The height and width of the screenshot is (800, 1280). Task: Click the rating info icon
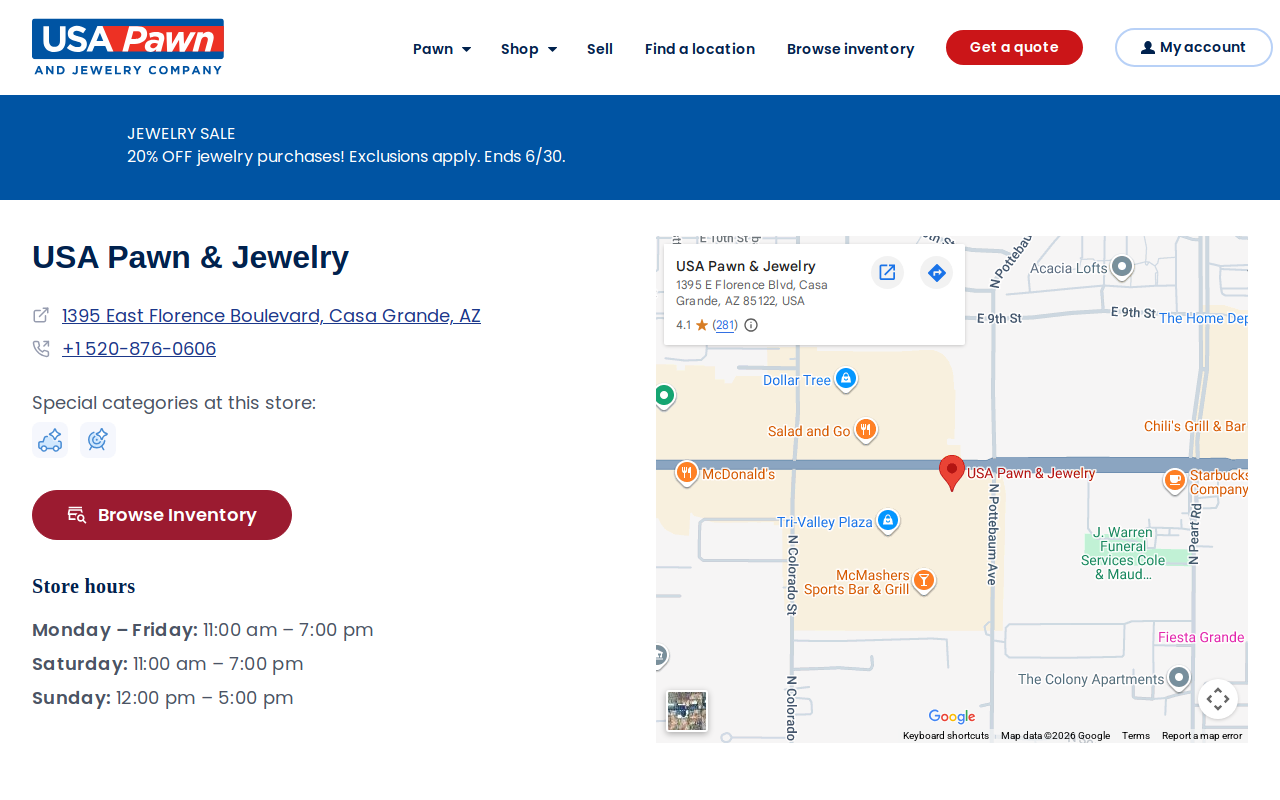tap(751, 325)
